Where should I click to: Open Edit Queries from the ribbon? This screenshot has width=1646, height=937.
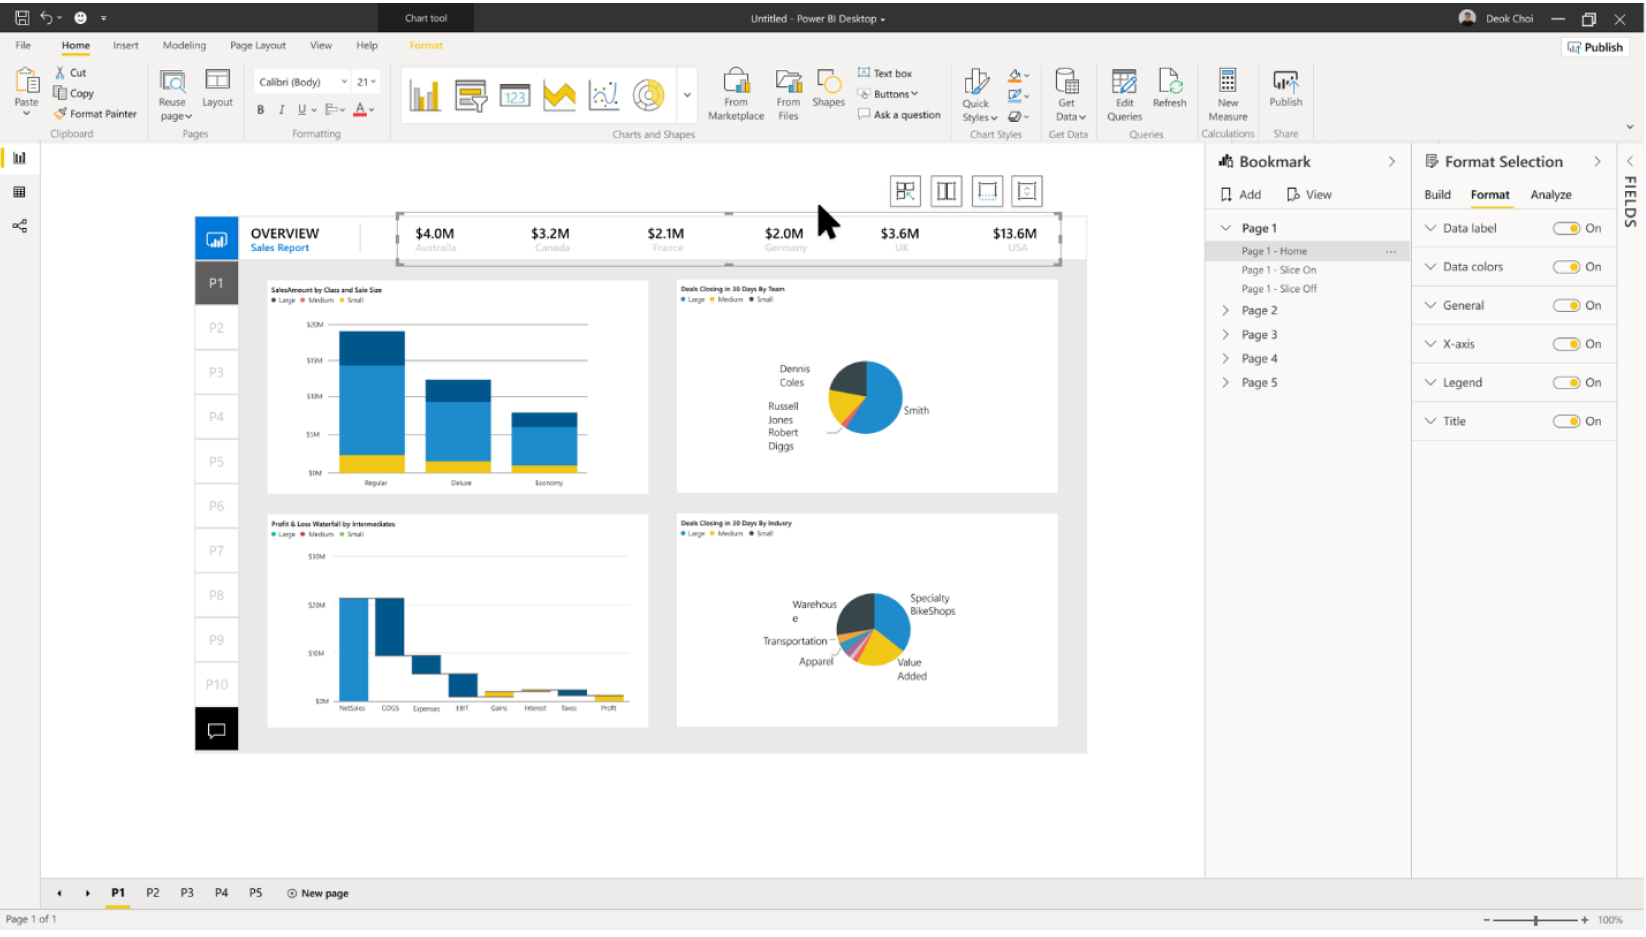pyautogui.click(x=1124, y=82)
